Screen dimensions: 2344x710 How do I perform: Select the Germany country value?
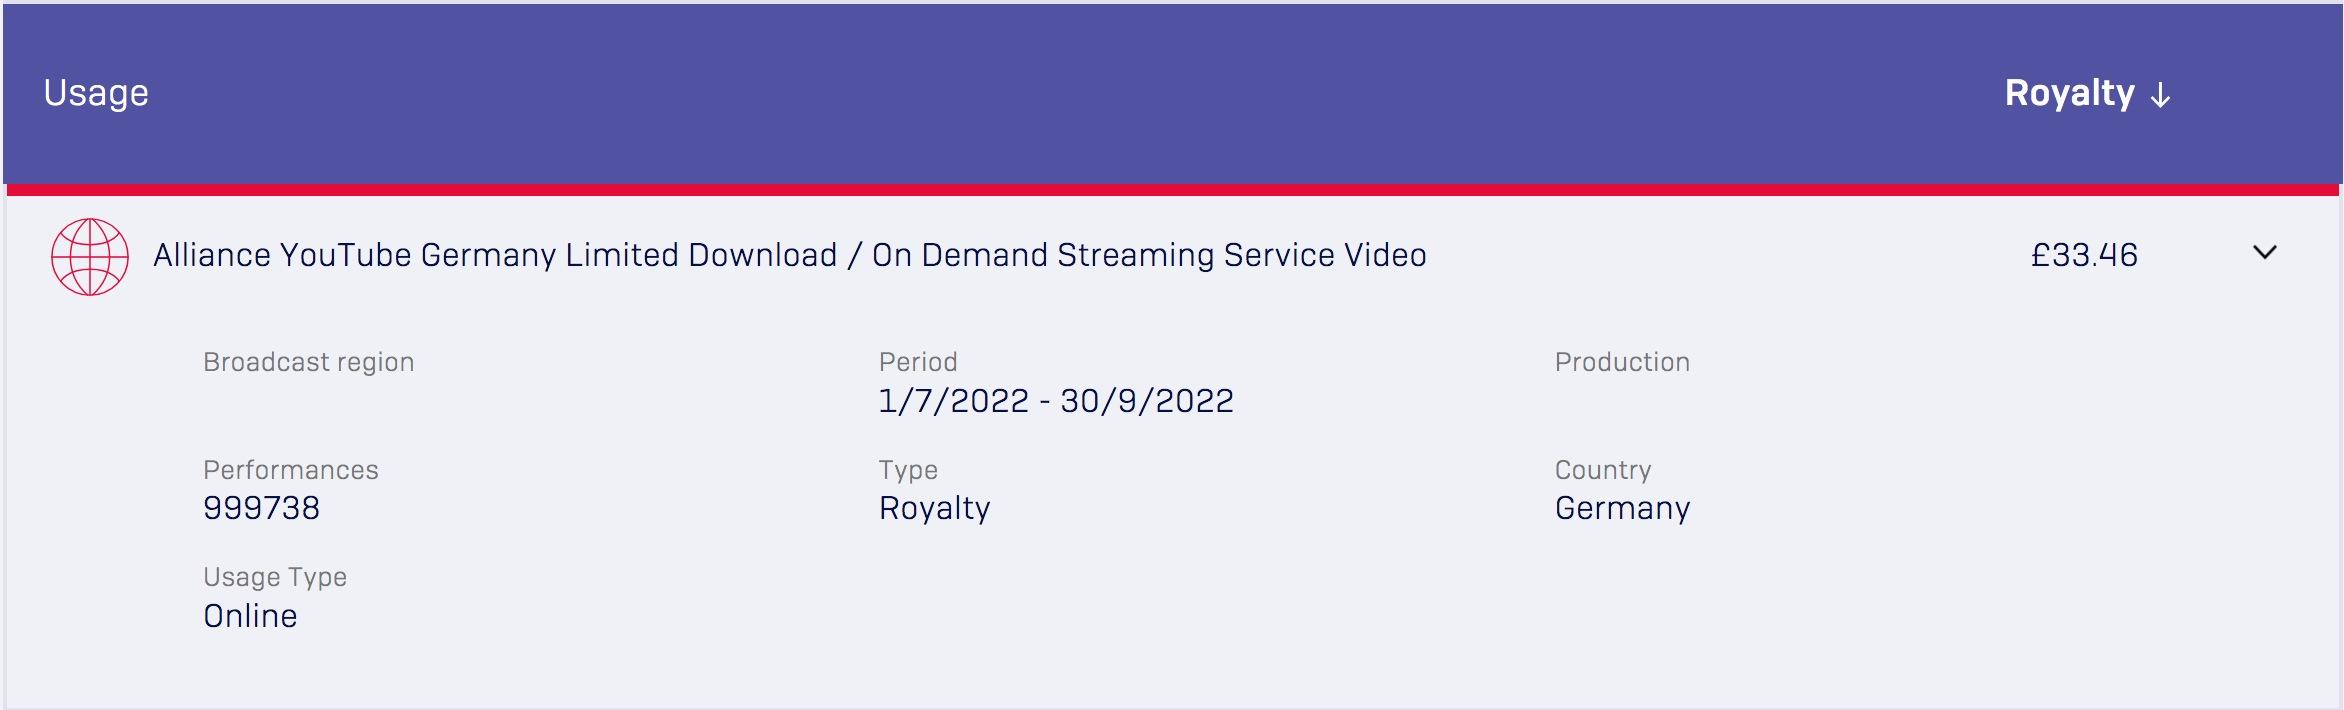tap(1622, 508)
